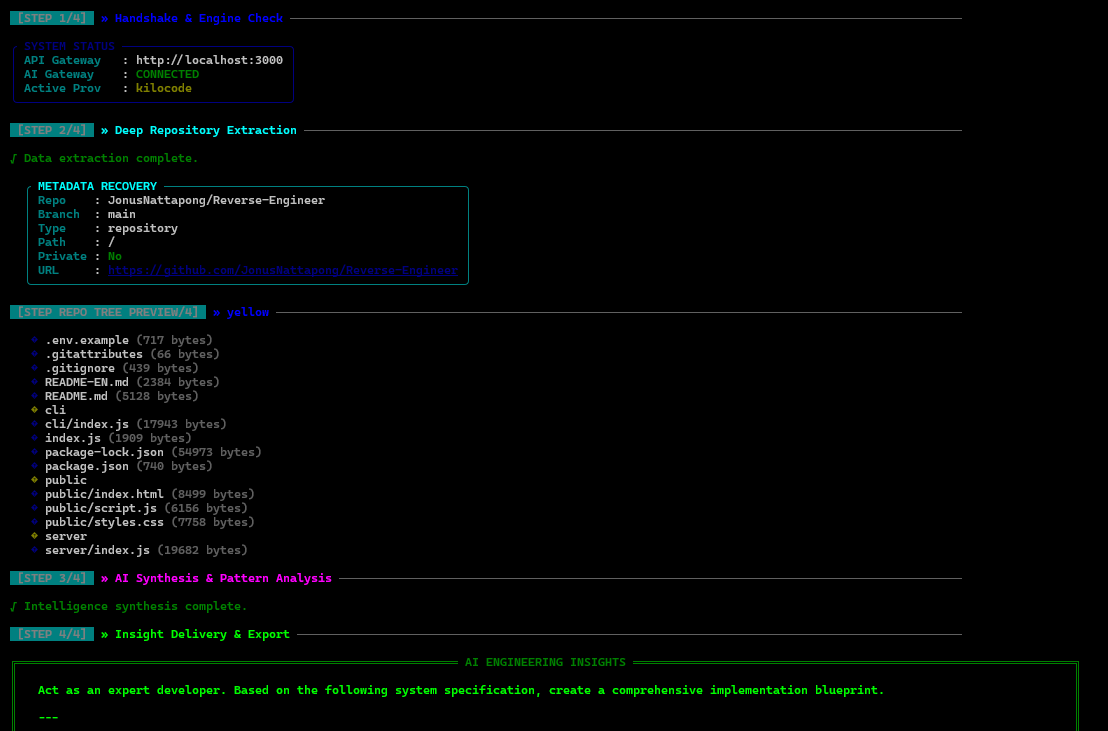1108x731 pixels.
Task: Select the repository type value
Action: point(143,228)
